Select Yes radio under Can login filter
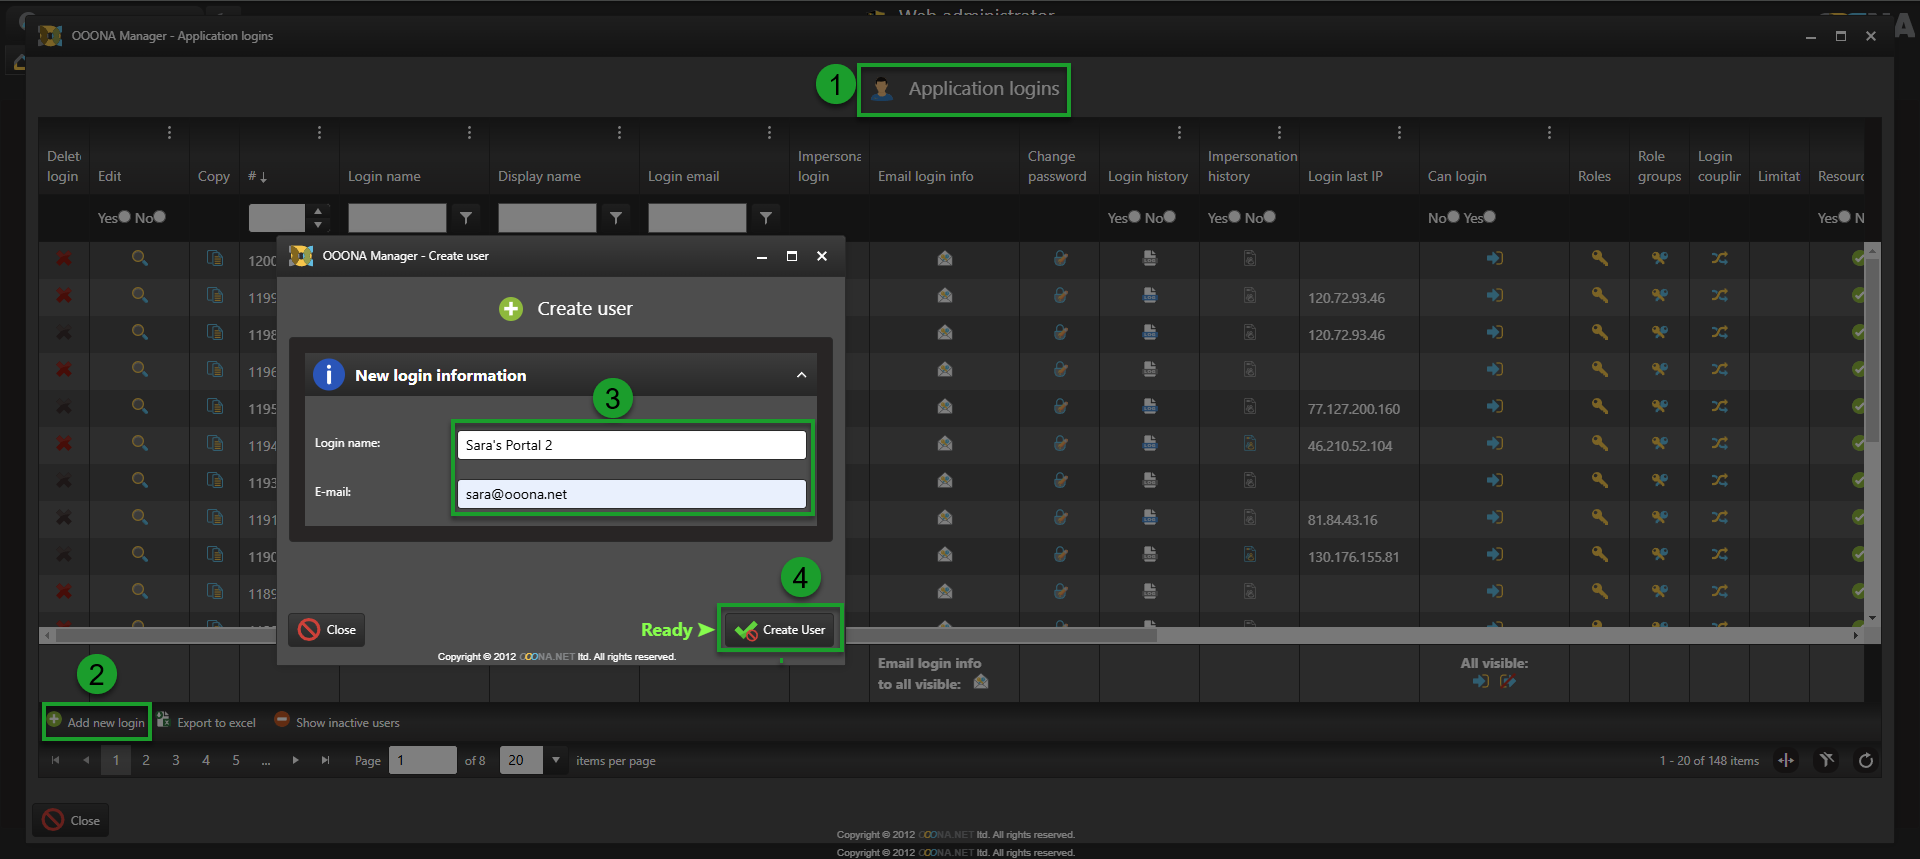The image size is (1920, 859). tap(1488, 217)
